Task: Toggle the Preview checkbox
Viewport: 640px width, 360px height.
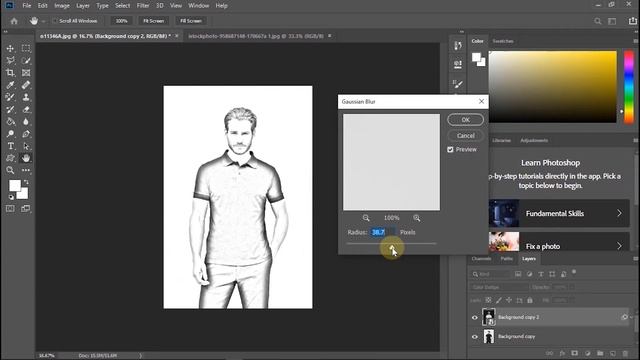Action: click(x=450, y=150)
